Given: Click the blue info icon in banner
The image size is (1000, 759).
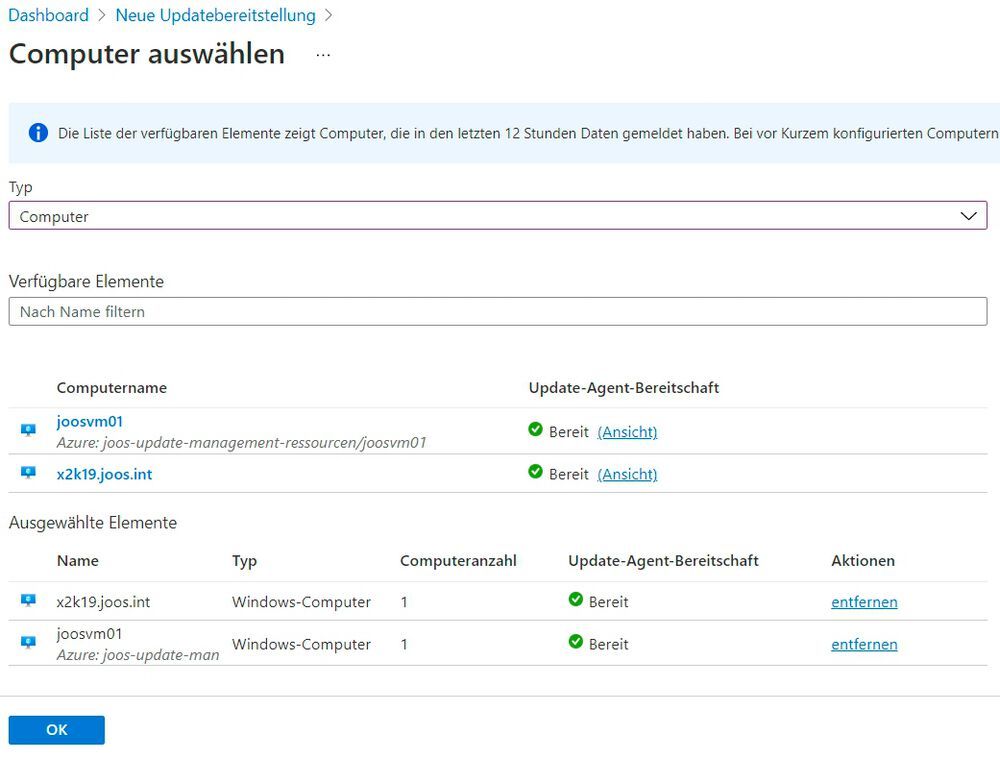Looking at the screenshot, I should coord(38,133).
